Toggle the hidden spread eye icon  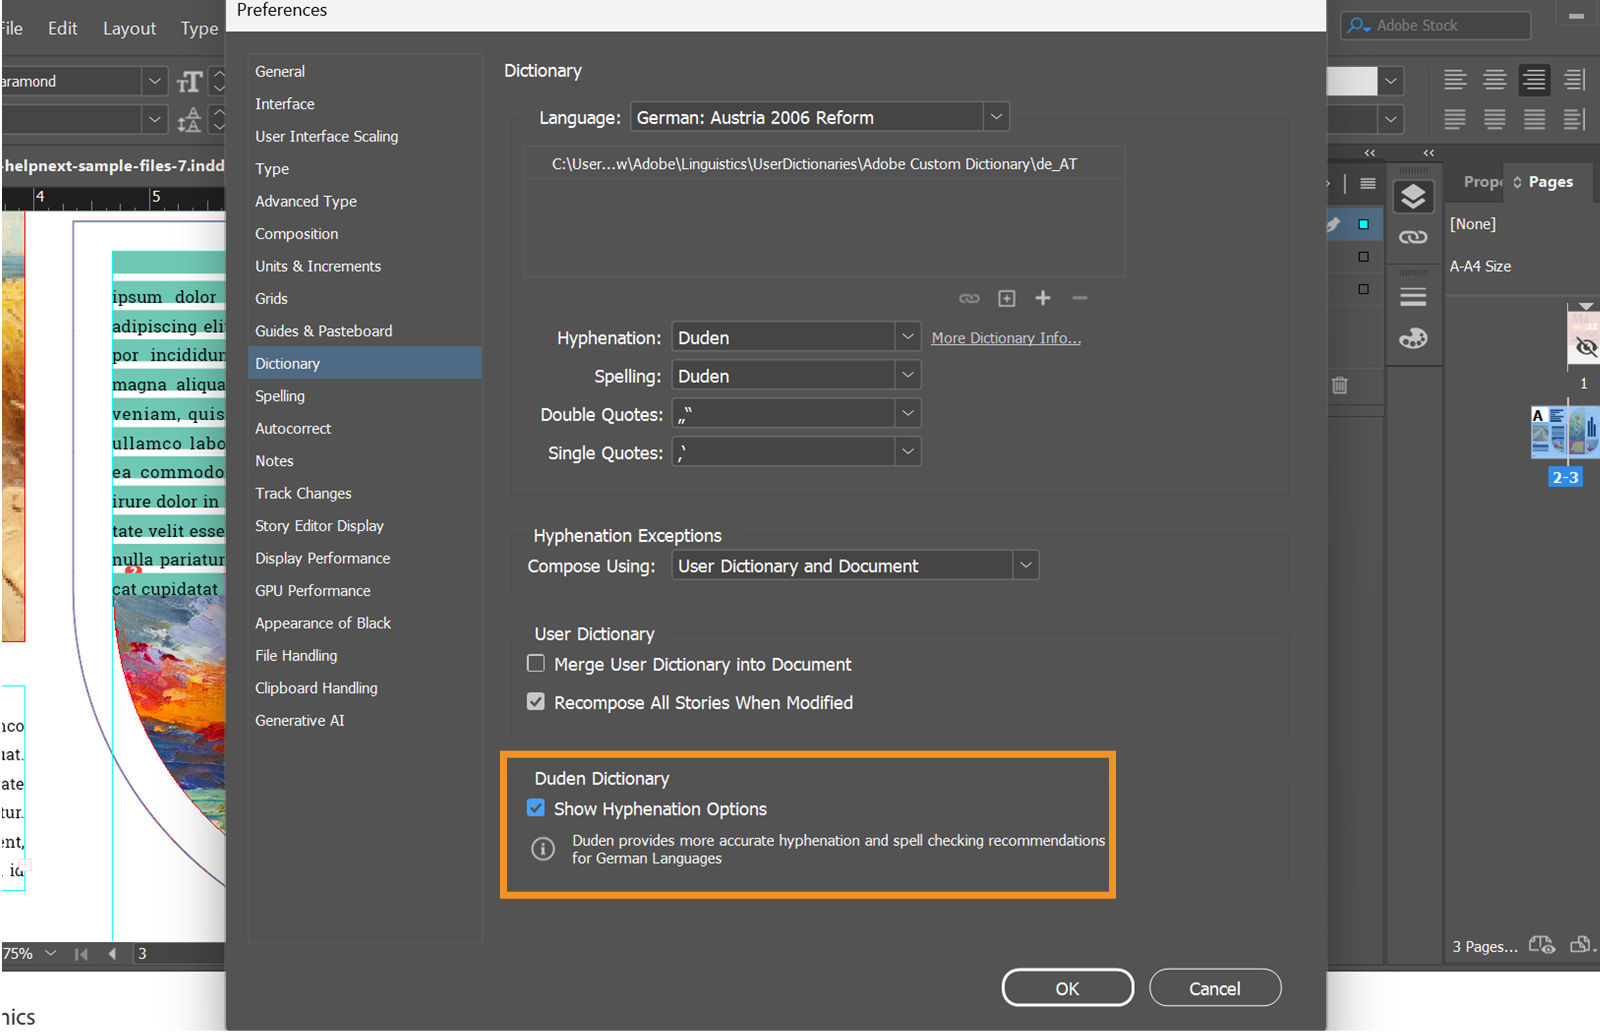[1586, 347]
